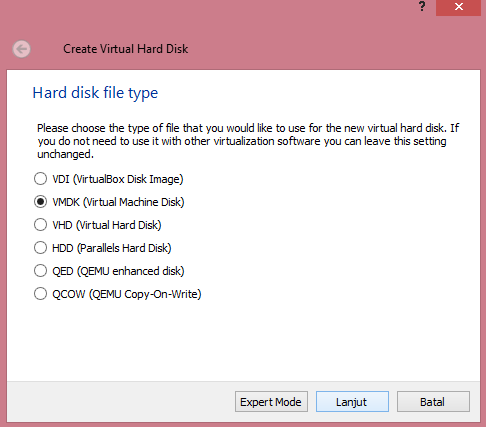Click the "Parallels Hard Disk" label text

(x=124, y=248)
